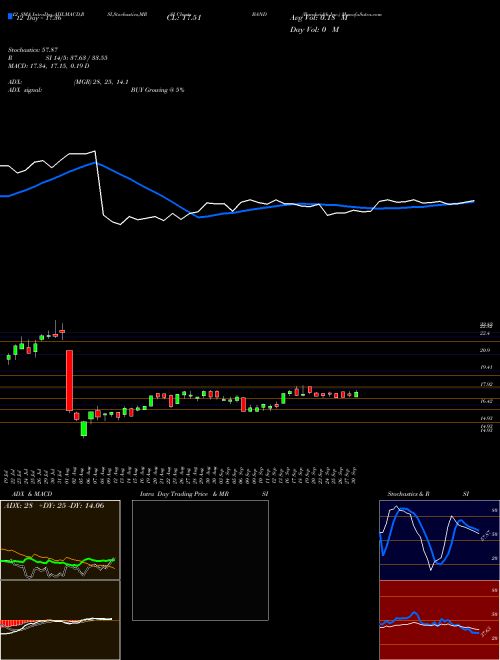The height and width of the screenshot is (660, 500).
Task: Click the 'CL: 17.51' closing price text
Action: click(x=184, y=18)
